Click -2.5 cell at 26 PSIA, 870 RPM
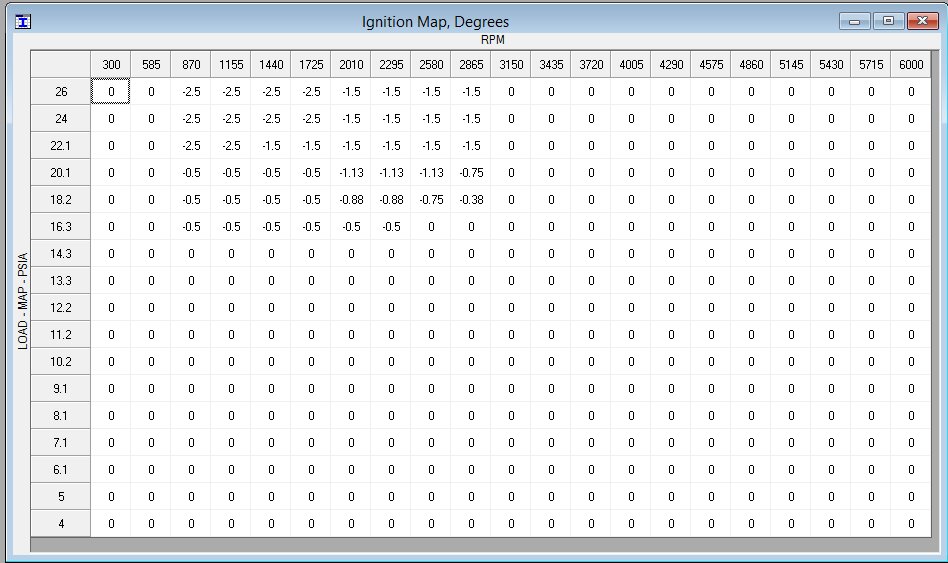This screenshot has width=948, height=563. [x=191, y=92]
